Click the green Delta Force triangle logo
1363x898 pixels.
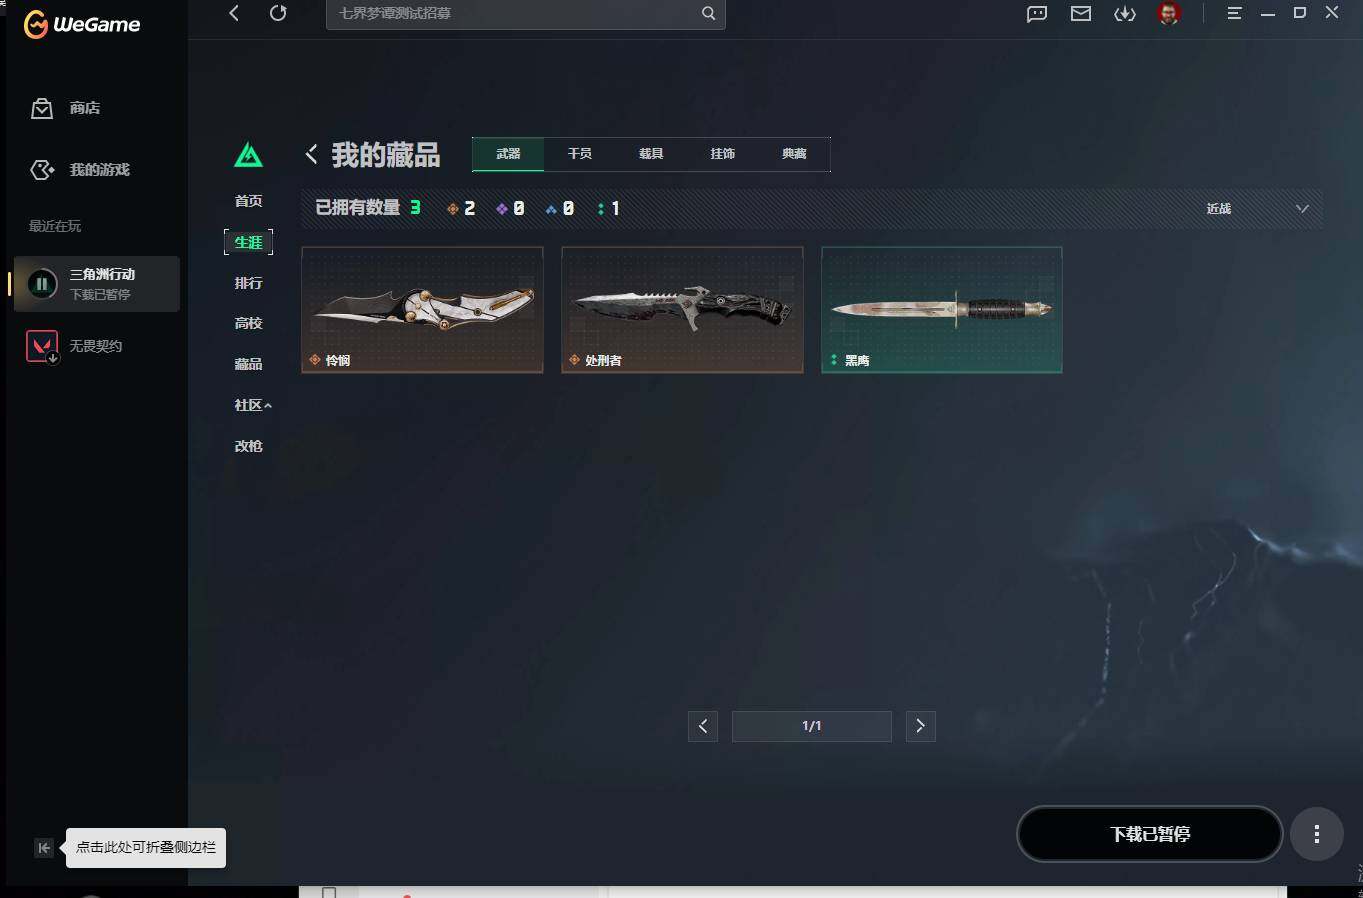248,155
